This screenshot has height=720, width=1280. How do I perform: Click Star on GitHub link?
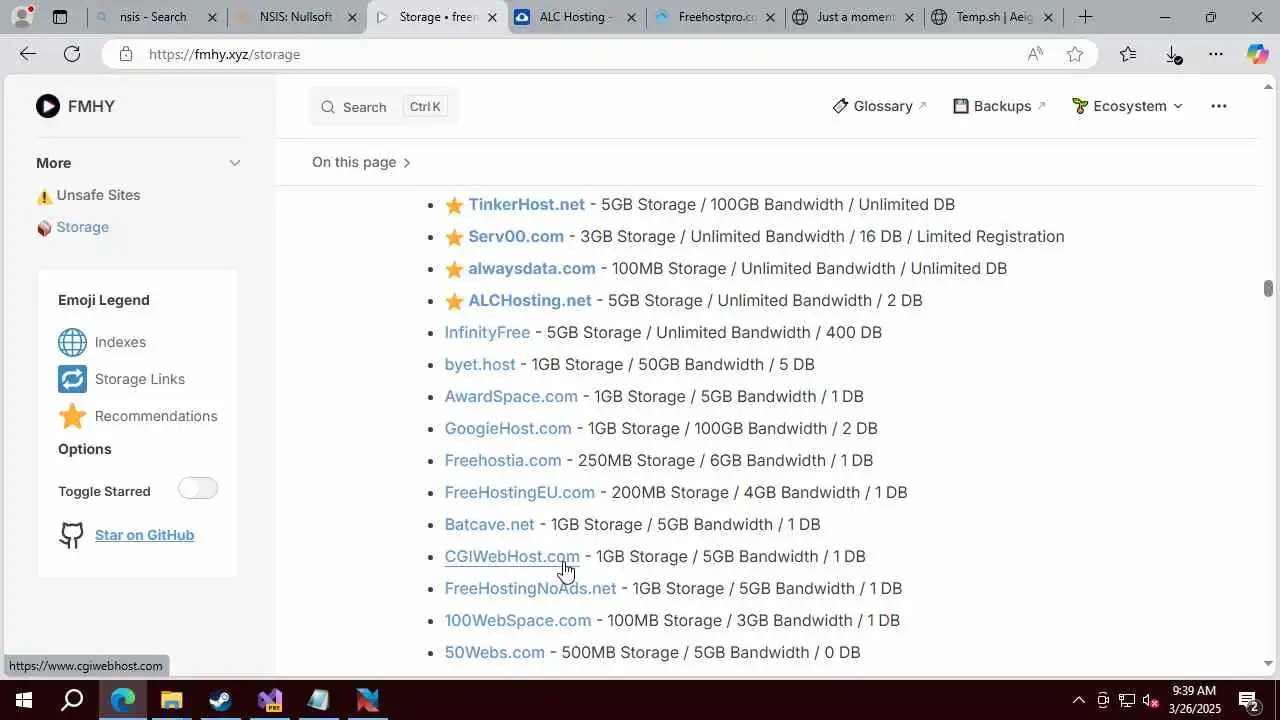pos(144,535)
